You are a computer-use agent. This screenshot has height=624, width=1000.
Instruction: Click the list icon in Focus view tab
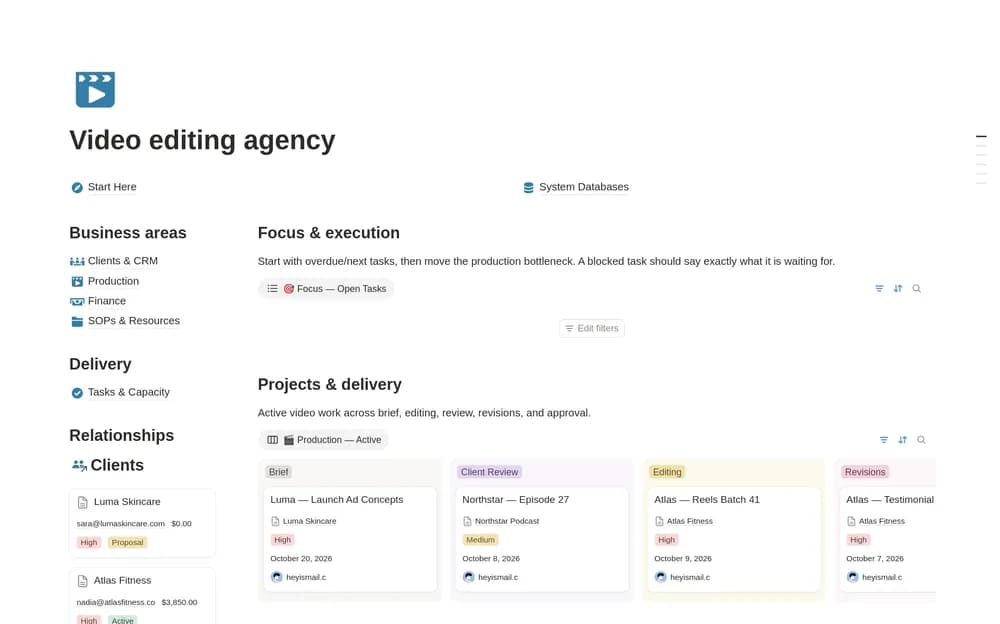272,289
